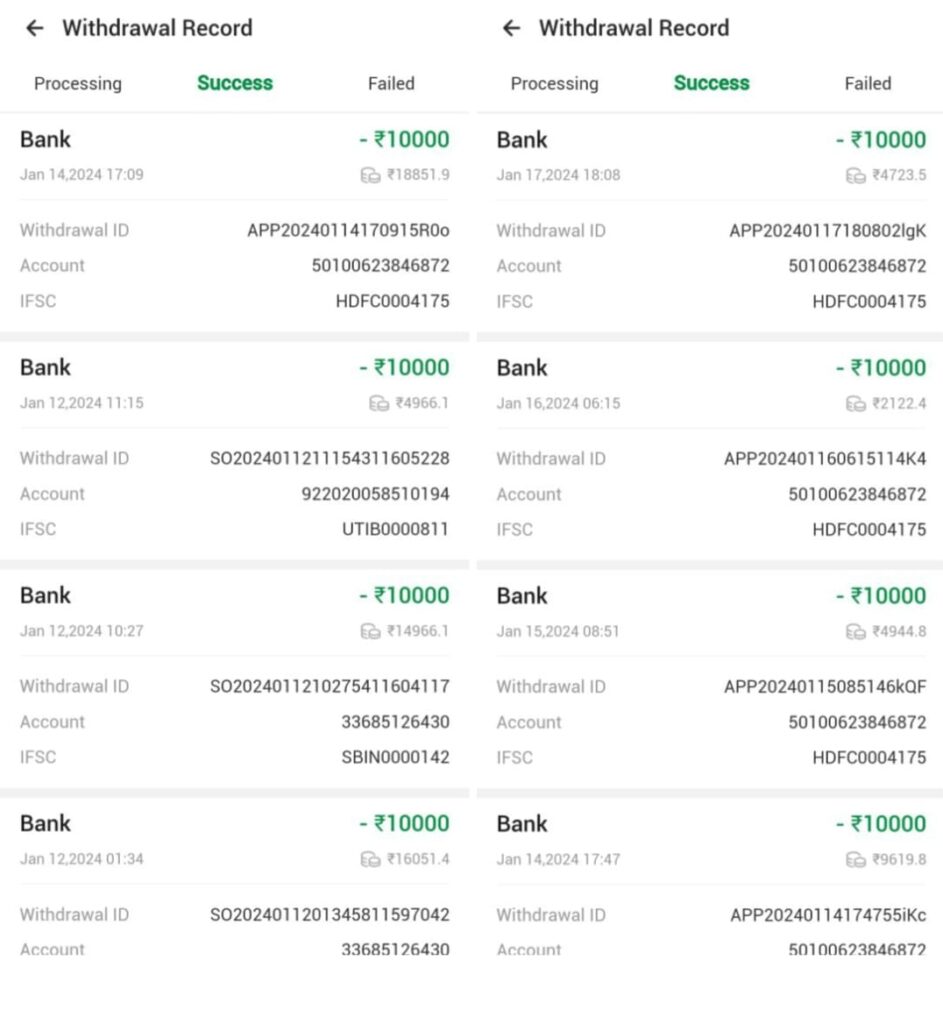Click the coin icon next to ₹9619.8

855,859
